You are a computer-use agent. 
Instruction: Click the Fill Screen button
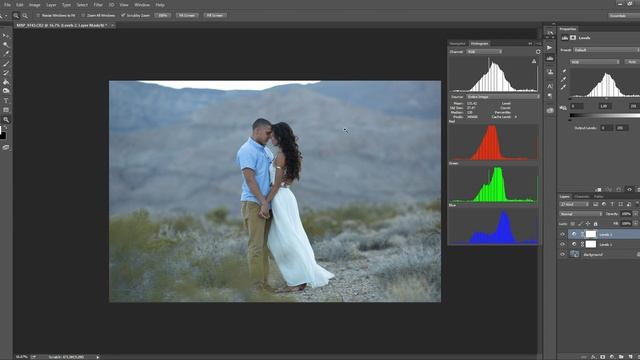pyautogui.click(x=215, y=16)
